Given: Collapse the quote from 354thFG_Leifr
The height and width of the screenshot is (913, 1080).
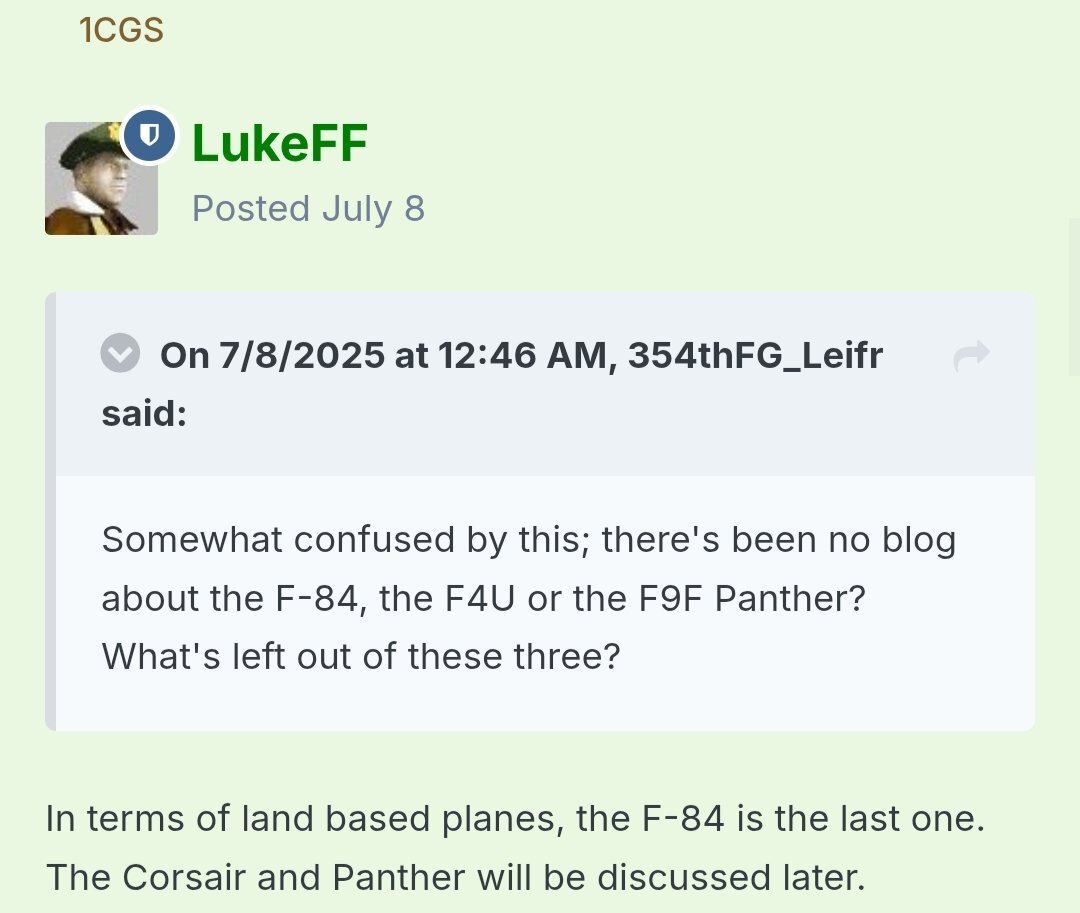Looking at the screenshot, I should pyautogui.click(x=120, y=354).
